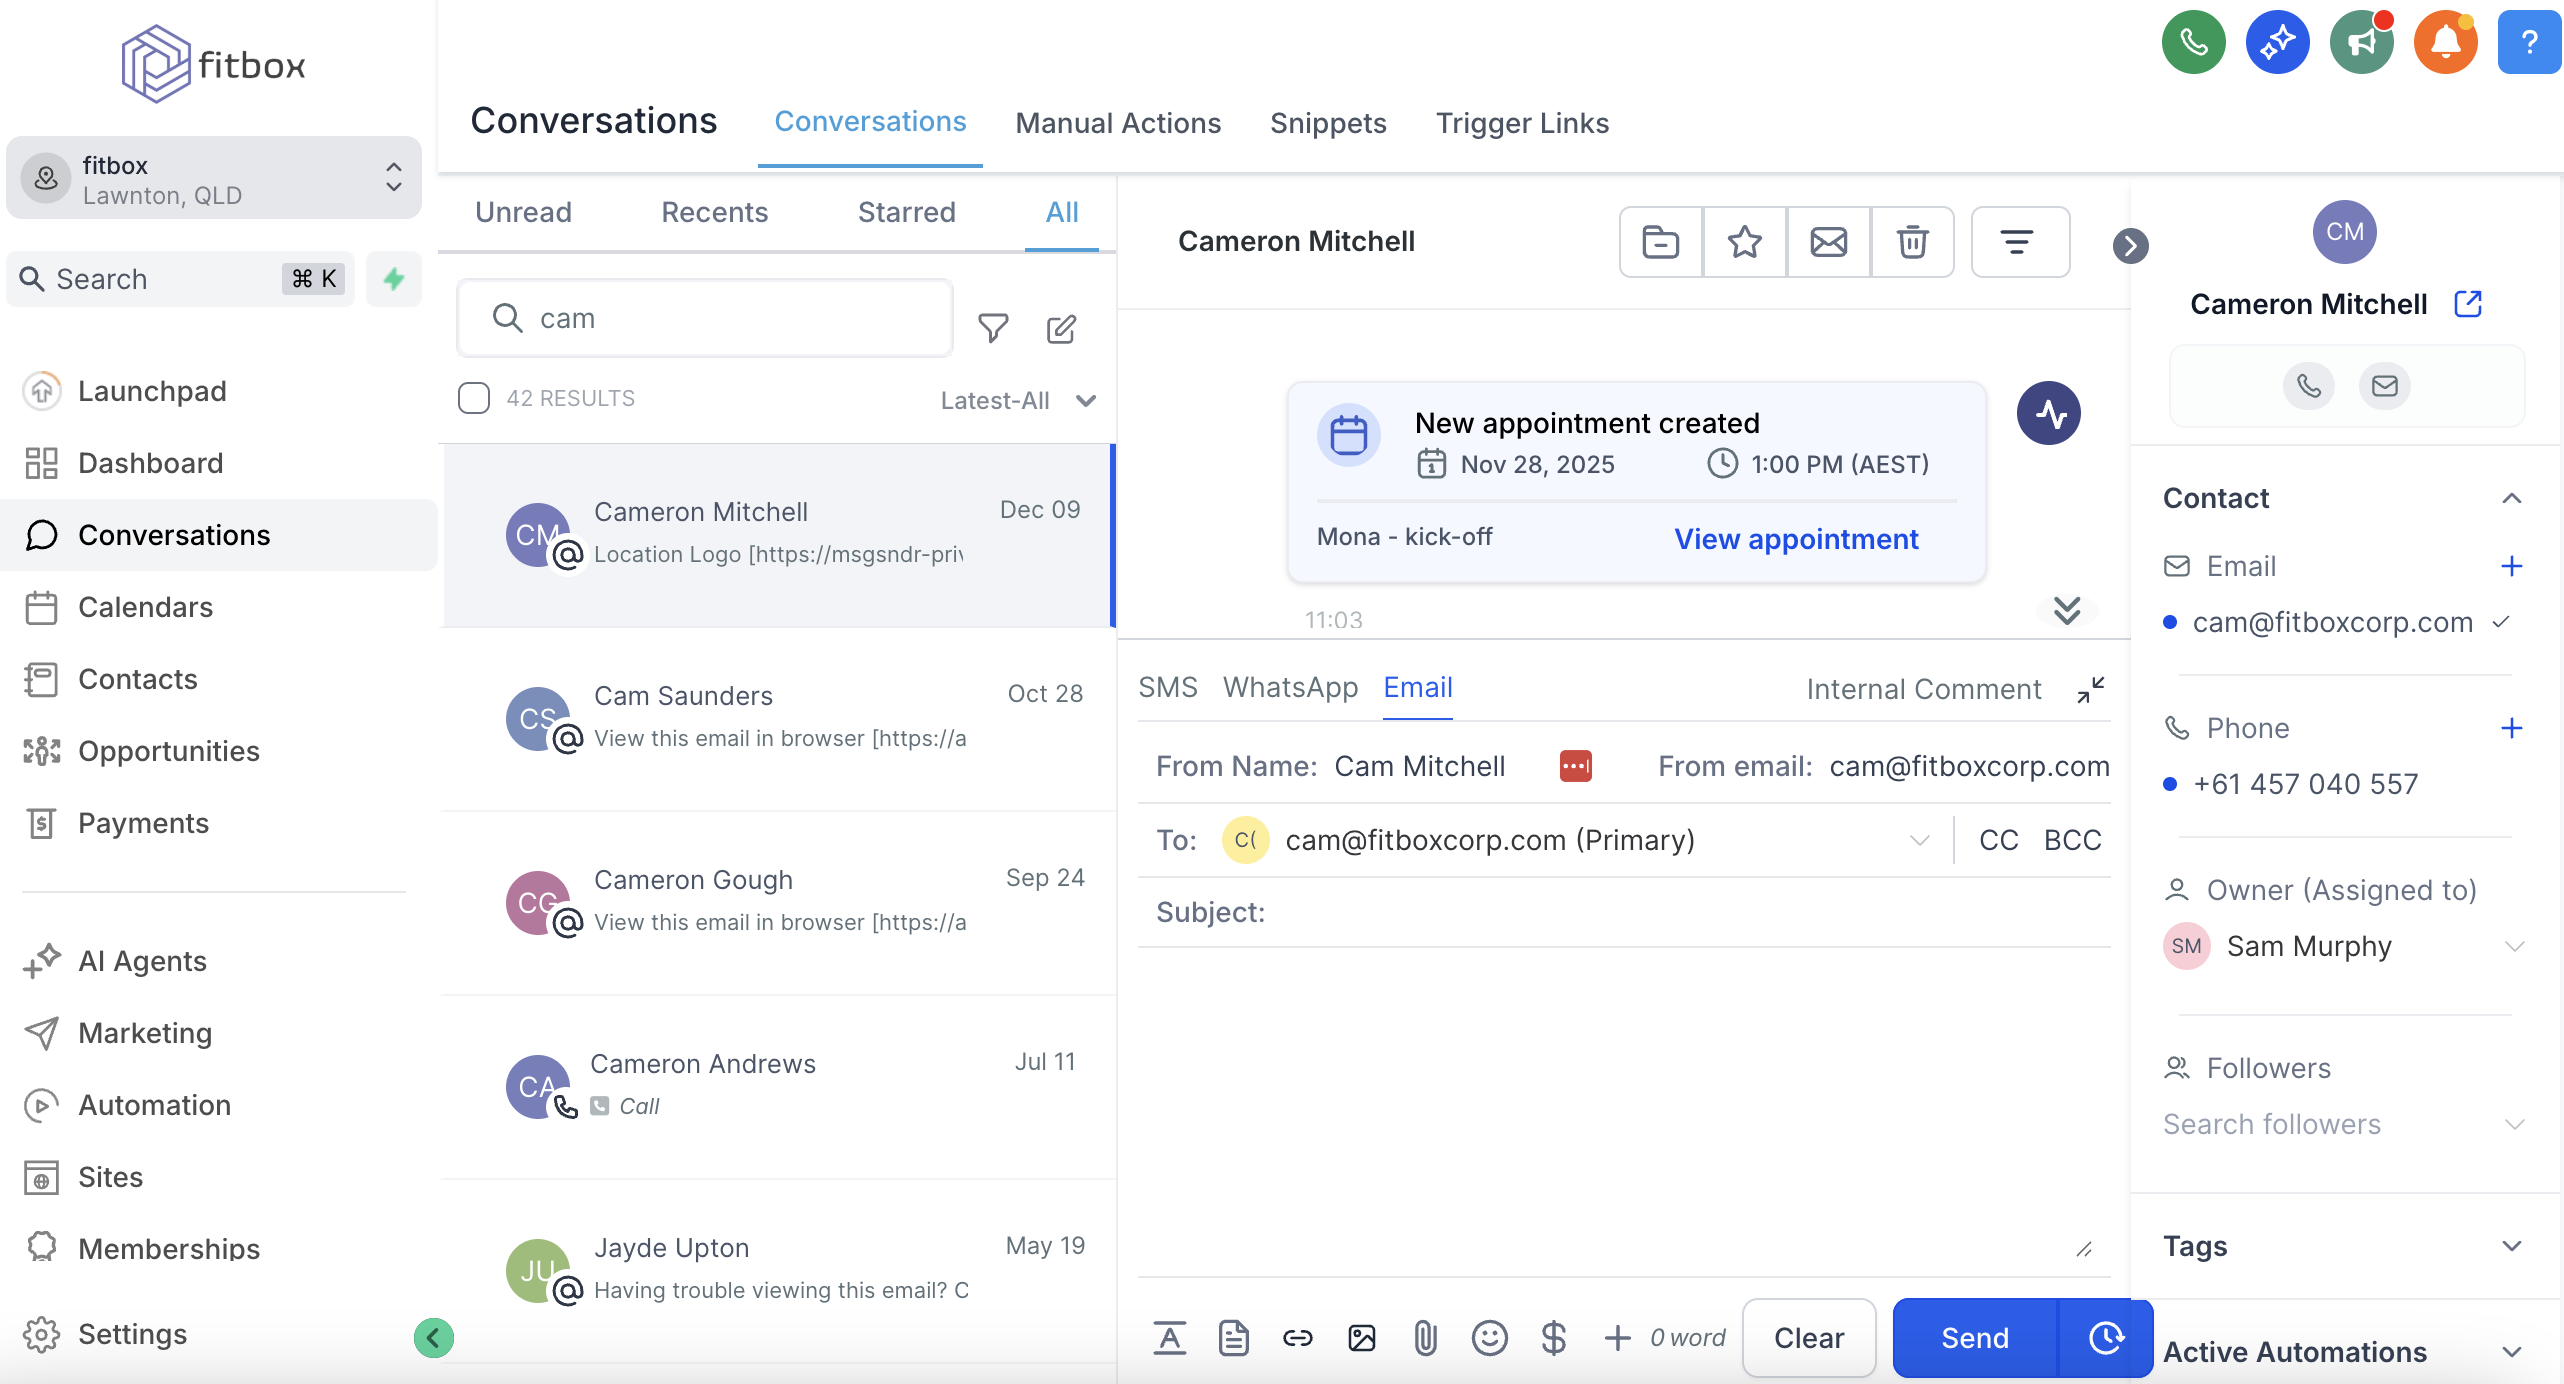Minimize the message composer expand icon

[x=2091, y=689]
